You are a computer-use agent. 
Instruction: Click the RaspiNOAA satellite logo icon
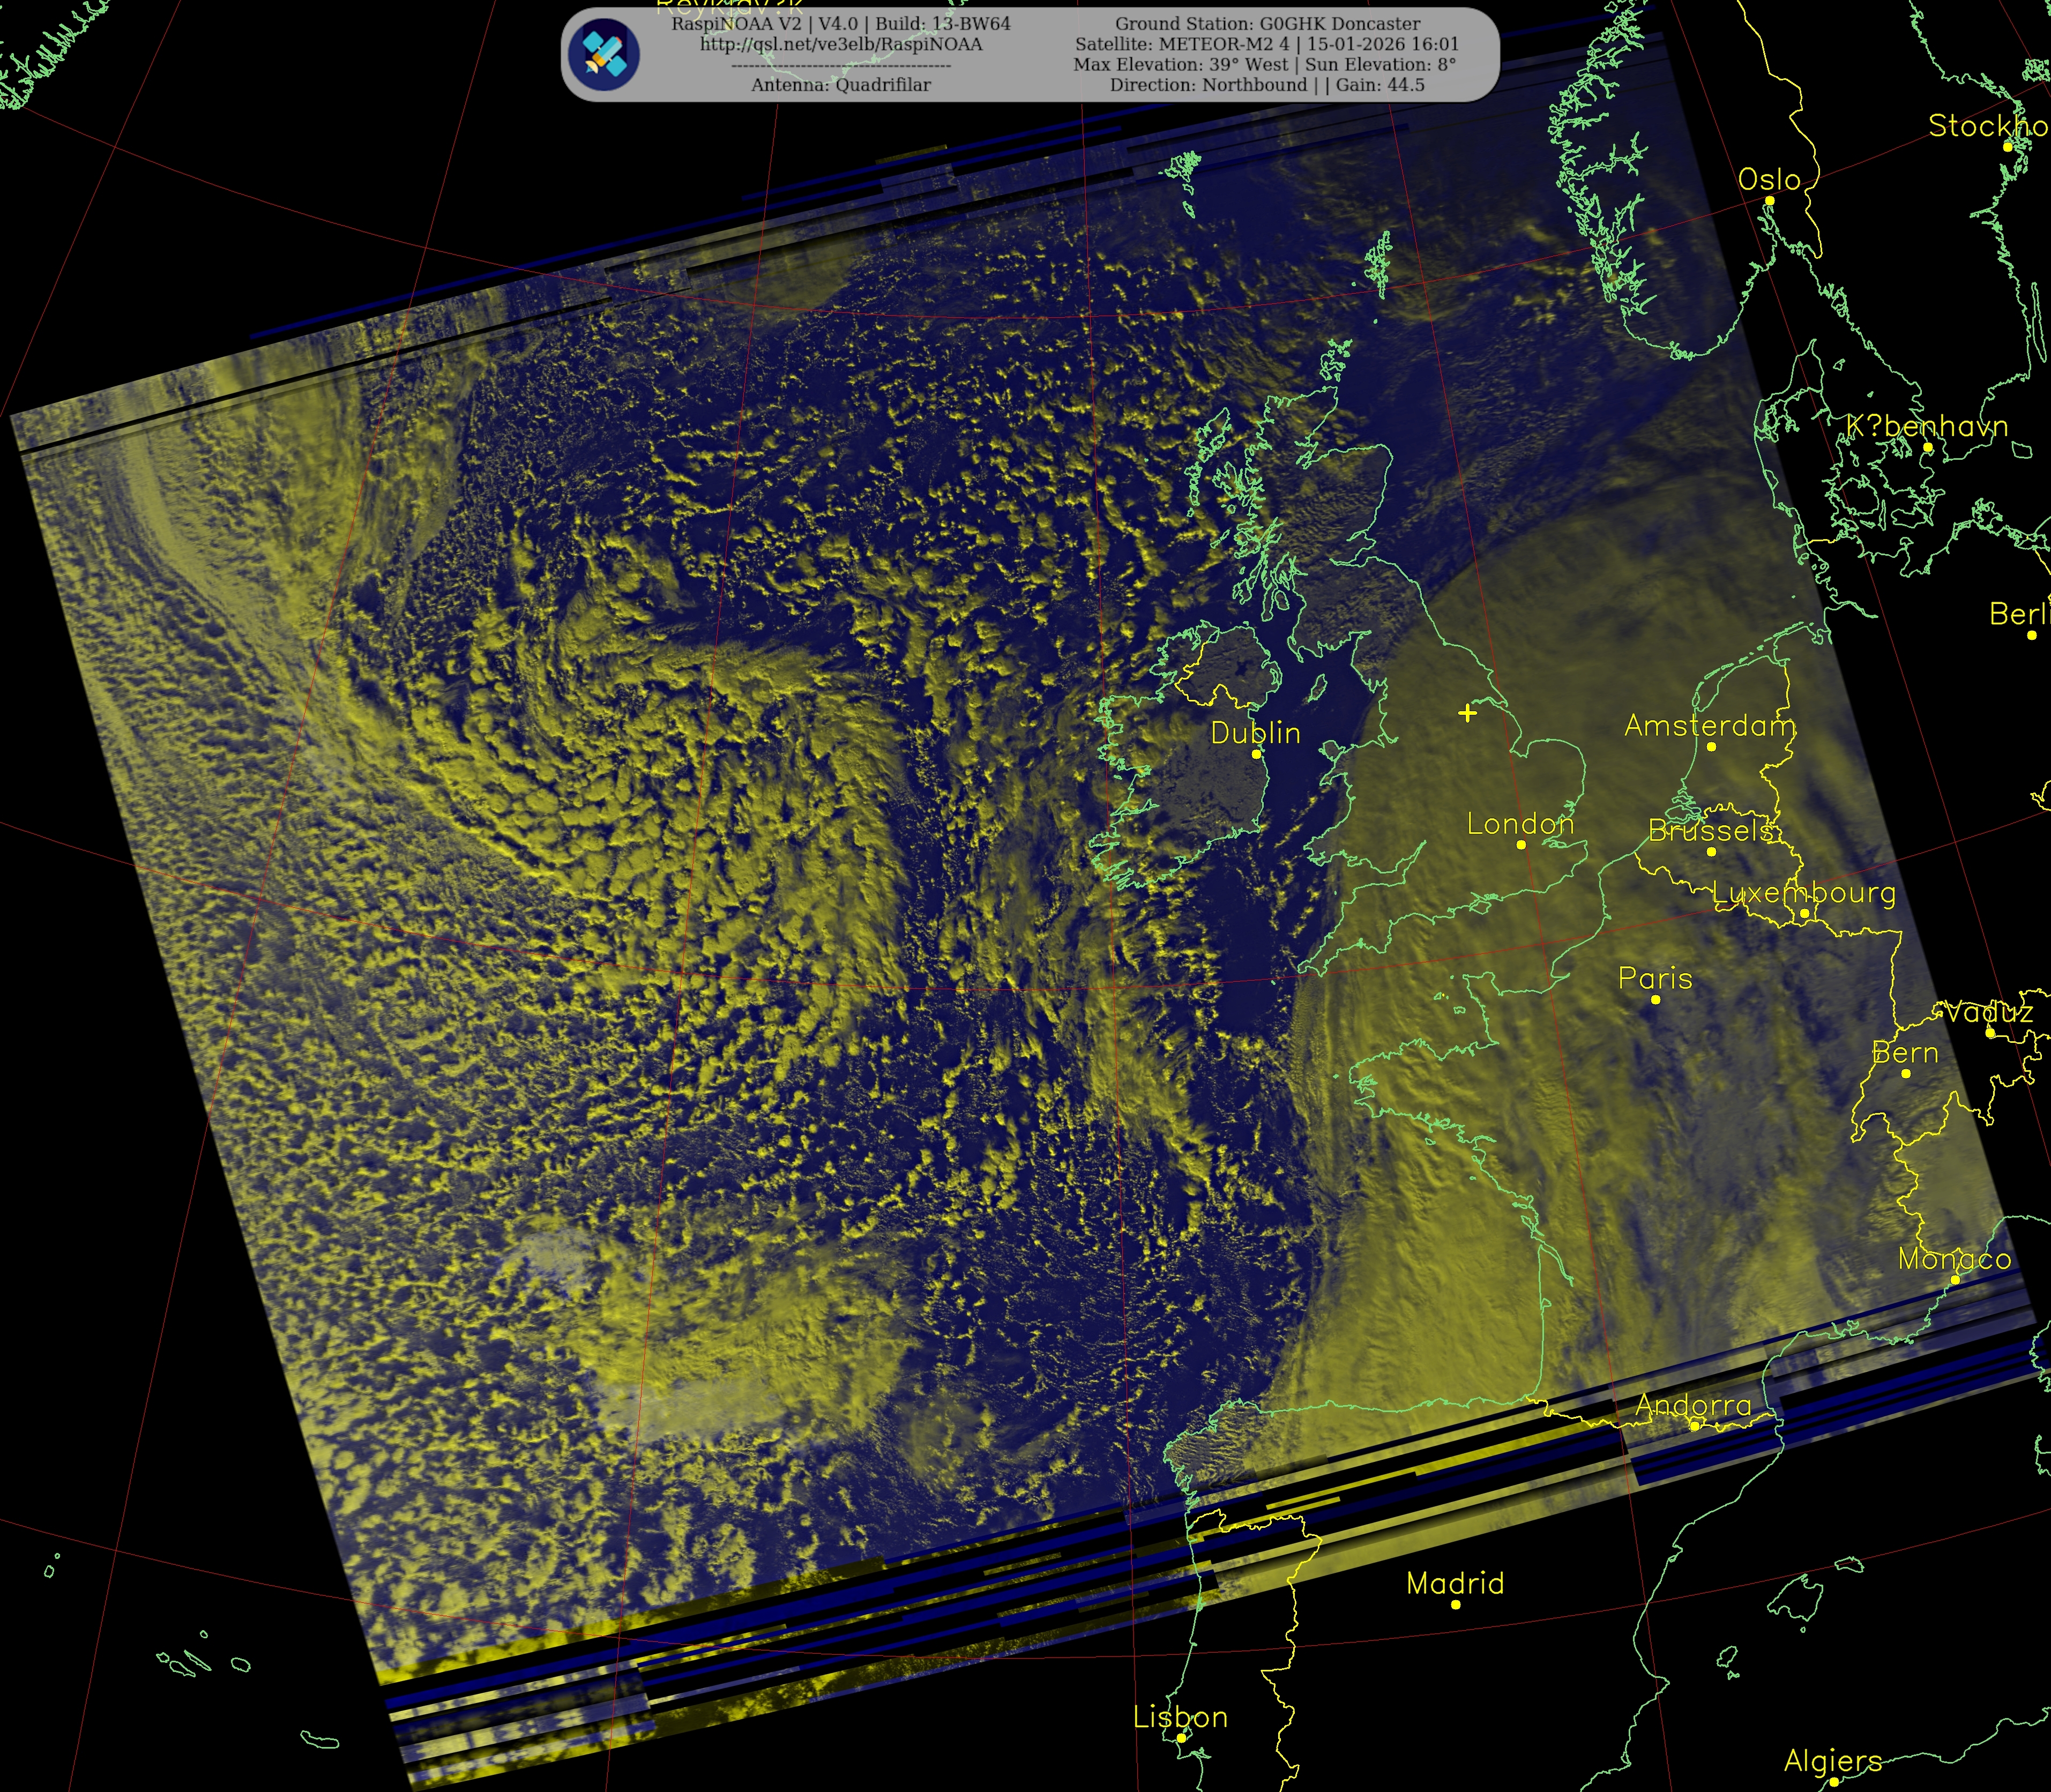604,54
